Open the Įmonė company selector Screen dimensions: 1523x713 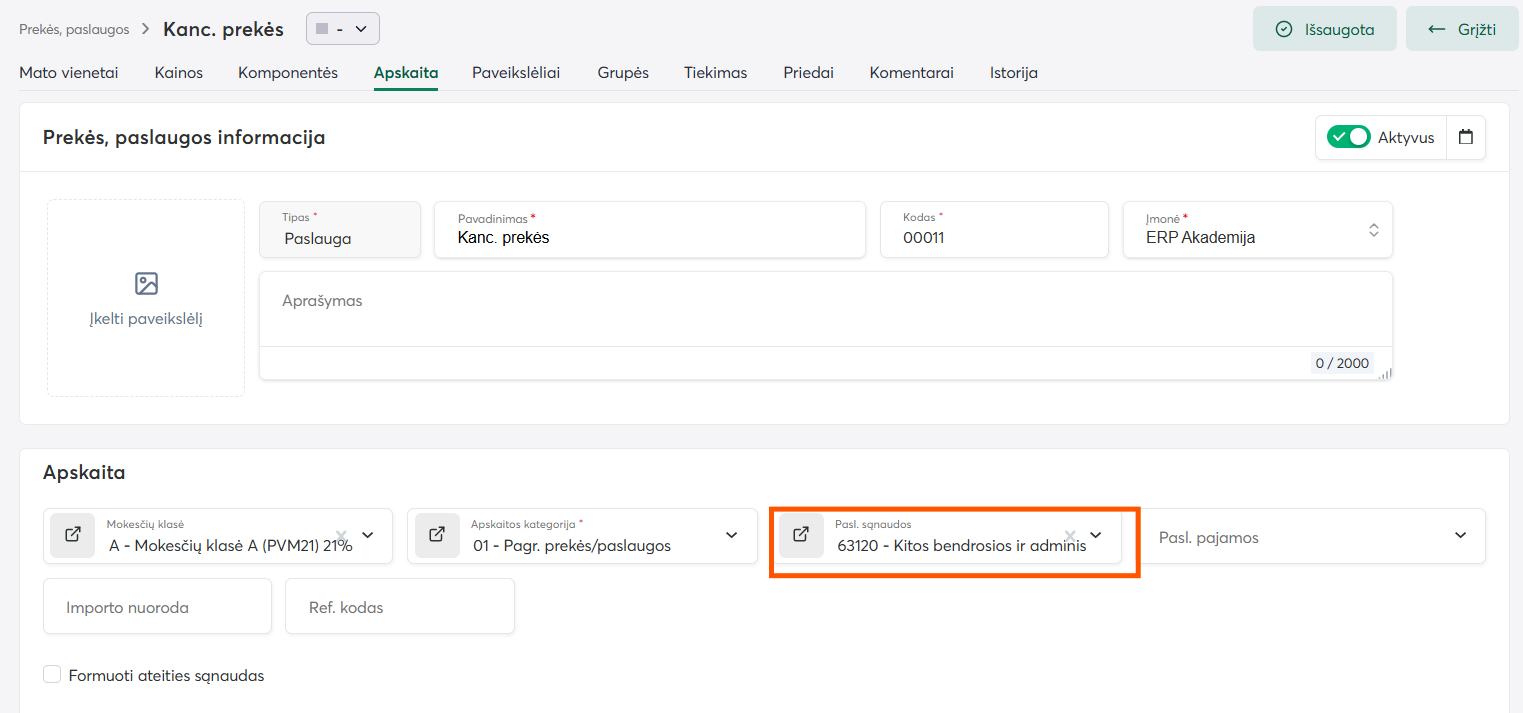click(1258, 229)
